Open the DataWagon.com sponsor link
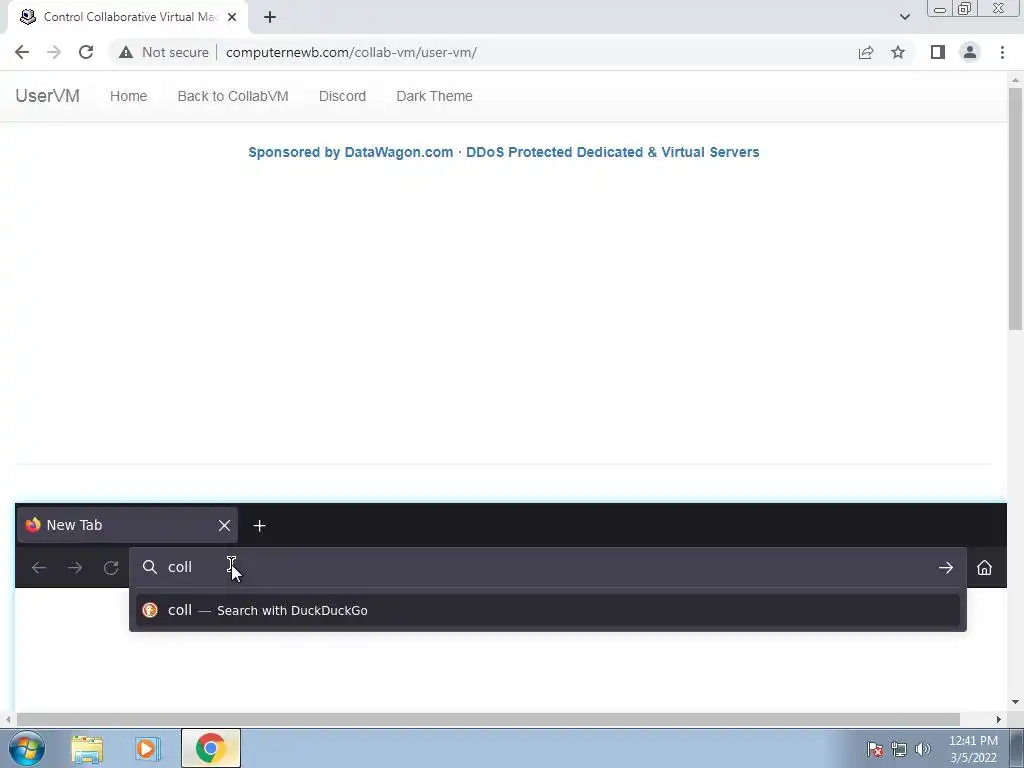The image size is (1024, 768). click(x=504, y=152)
